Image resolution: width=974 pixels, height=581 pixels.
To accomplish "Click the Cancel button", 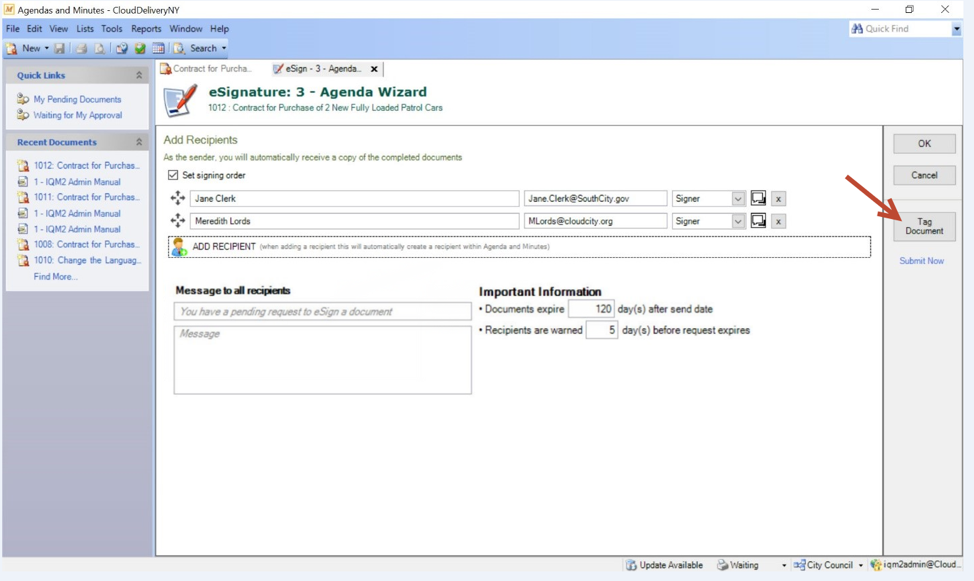I will pos(924,175).
